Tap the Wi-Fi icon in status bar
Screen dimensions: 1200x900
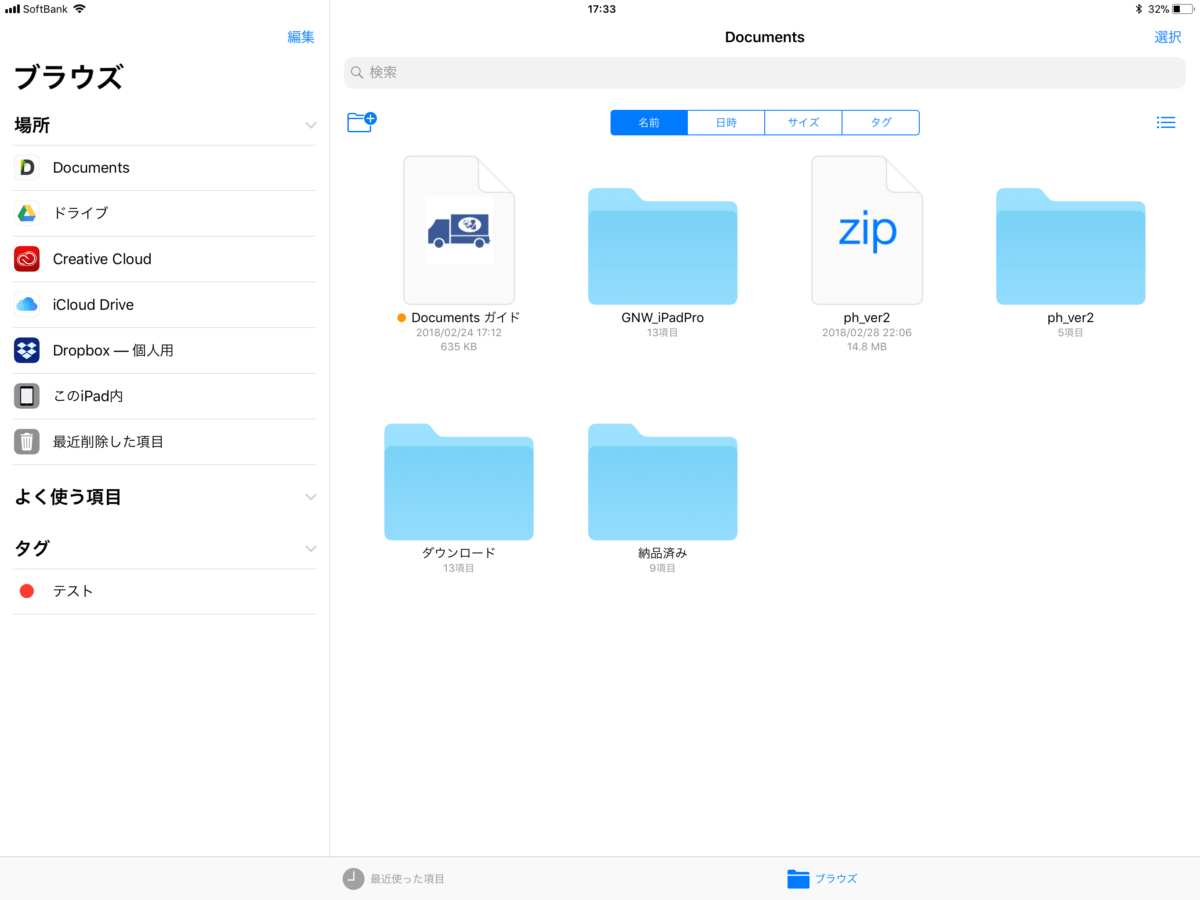pyautogui.click(x=79, y=9)
